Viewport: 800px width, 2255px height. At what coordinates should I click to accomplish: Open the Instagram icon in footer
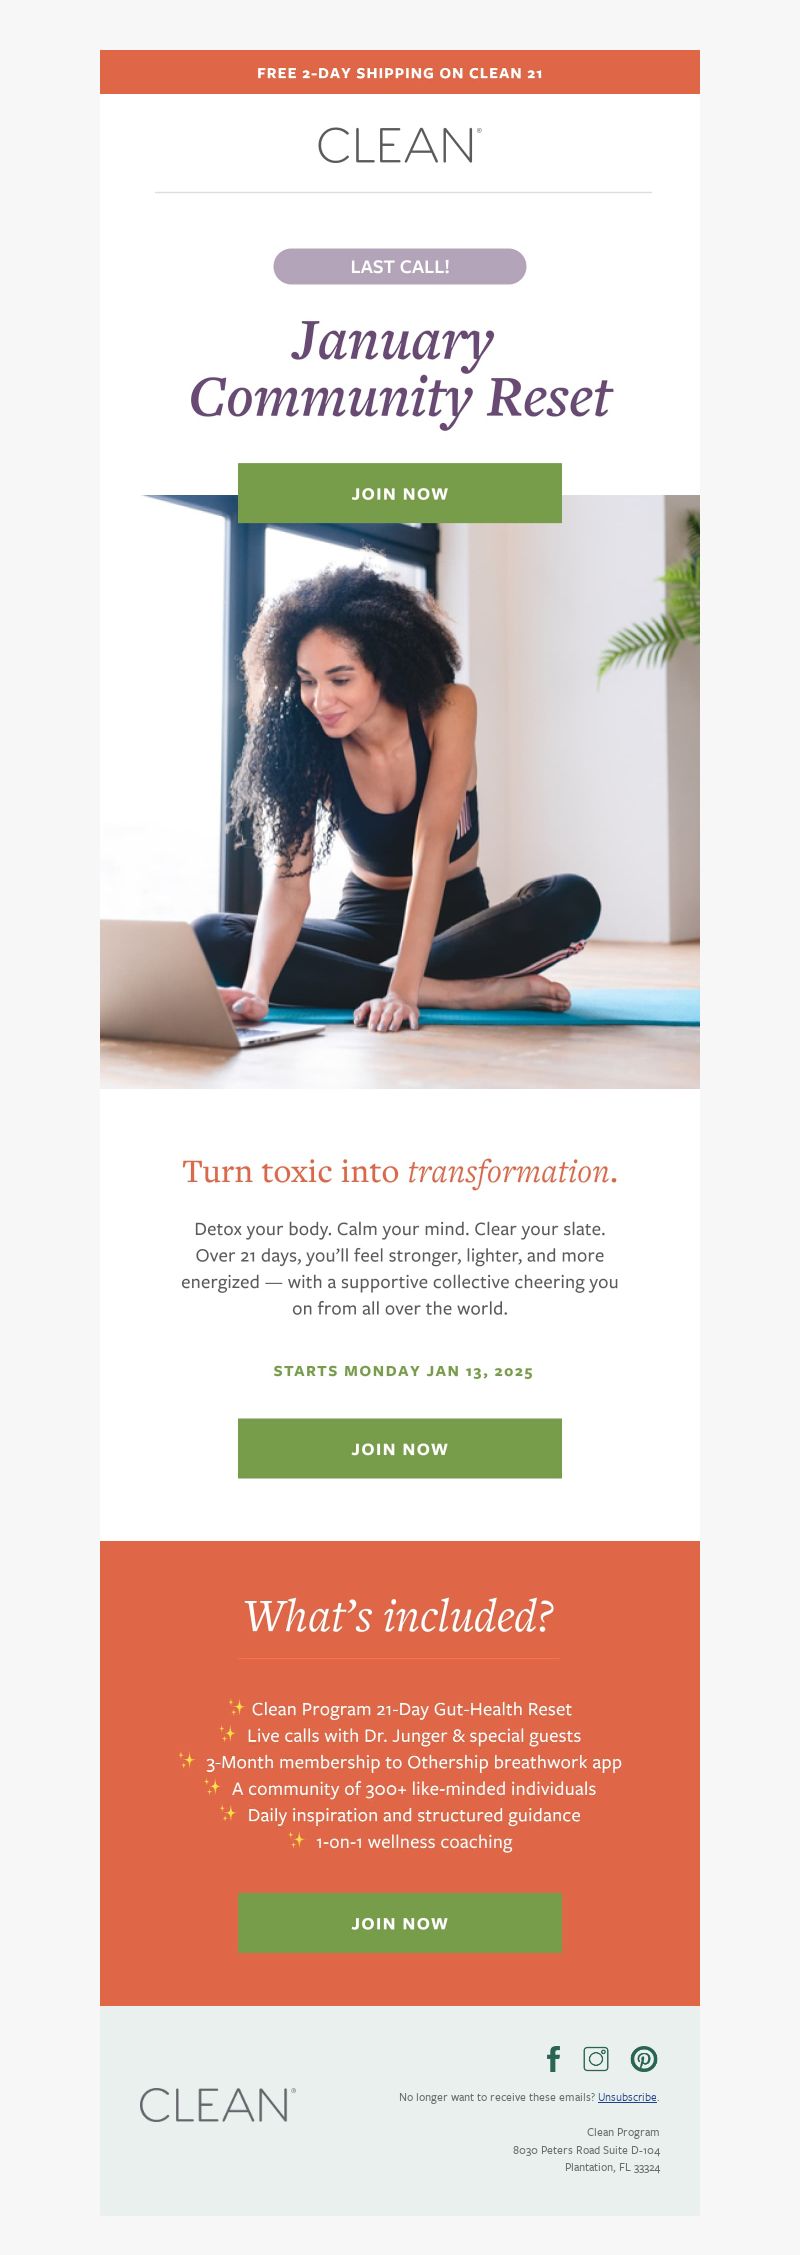(596, 2058)
